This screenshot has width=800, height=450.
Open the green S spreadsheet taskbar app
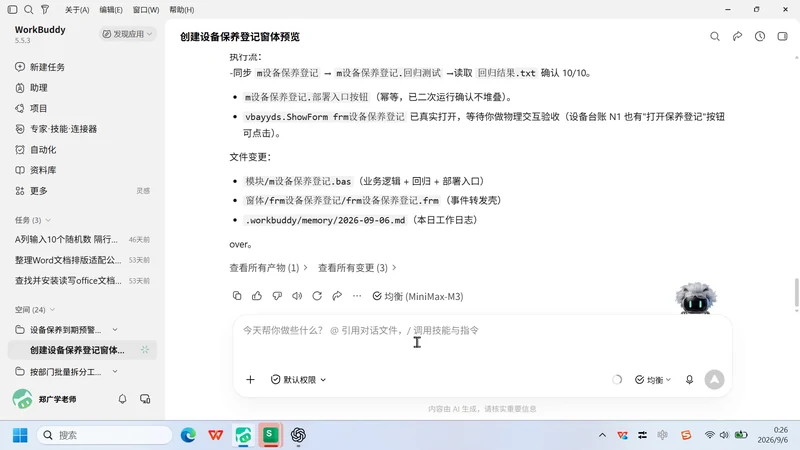coord(270,435)
